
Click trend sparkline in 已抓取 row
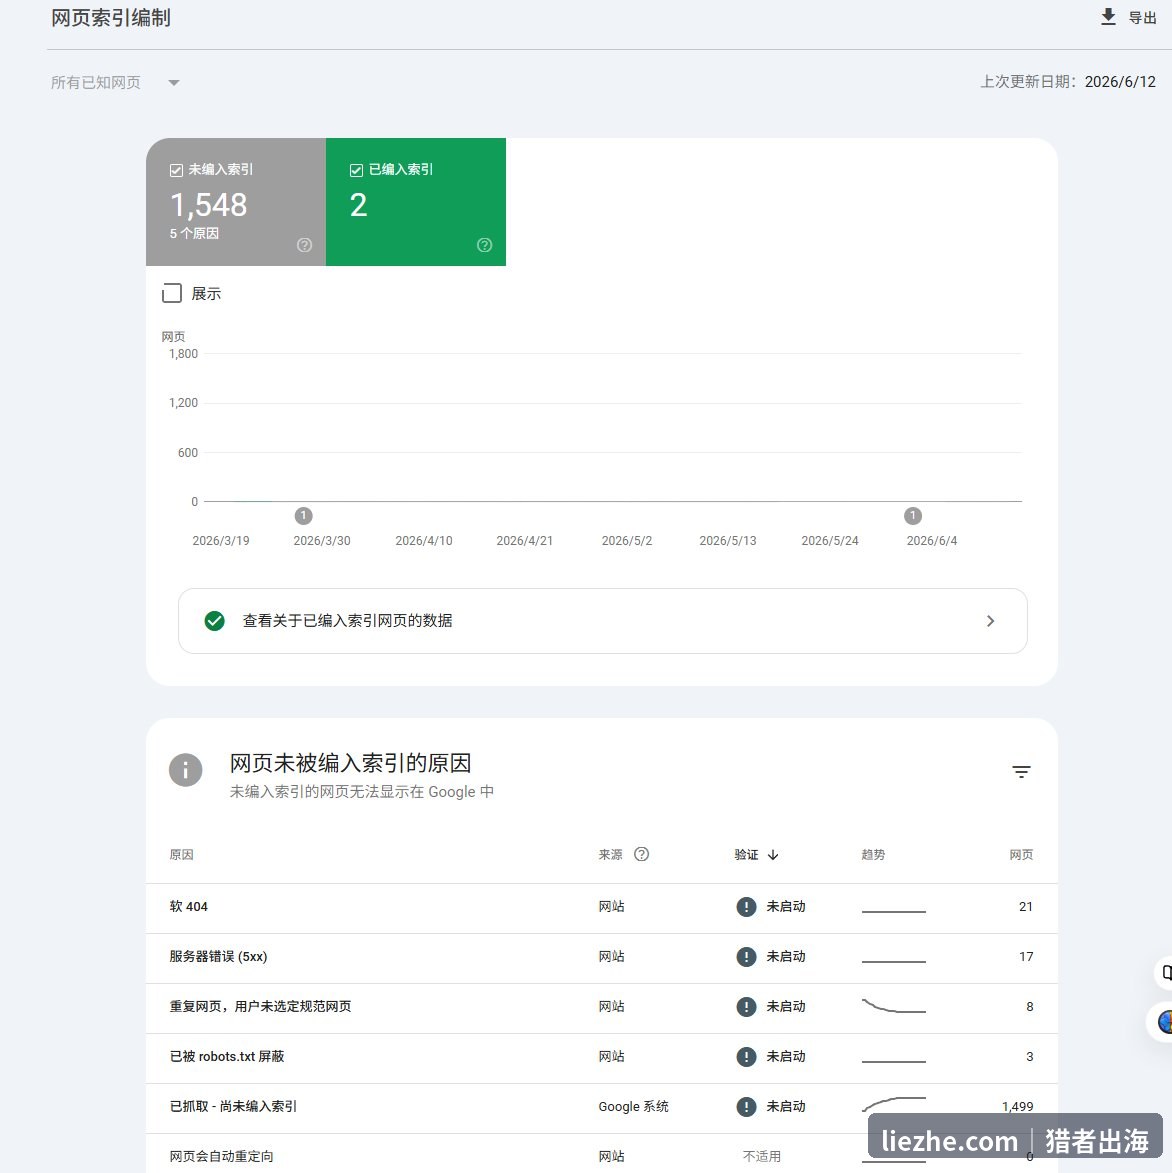[893, 1104]
